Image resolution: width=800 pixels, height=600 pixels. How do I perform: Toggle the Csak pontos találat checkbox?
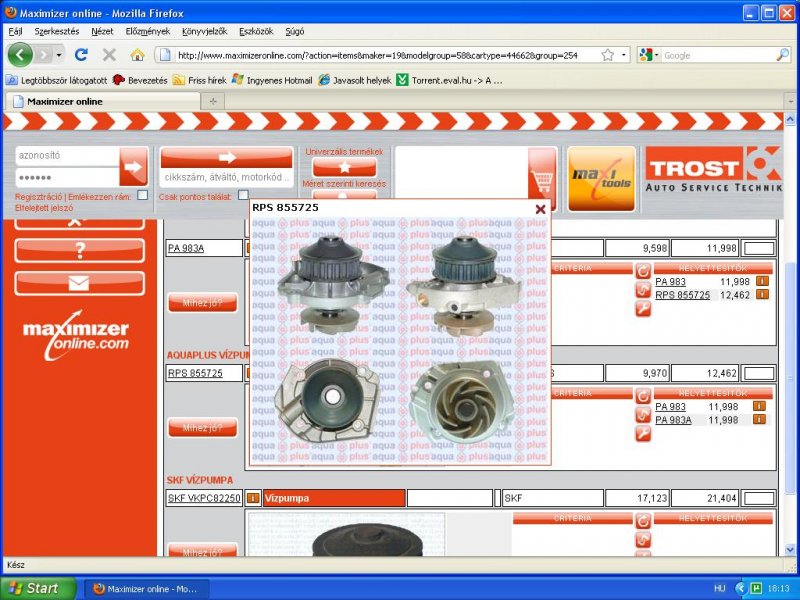[243, 195]
